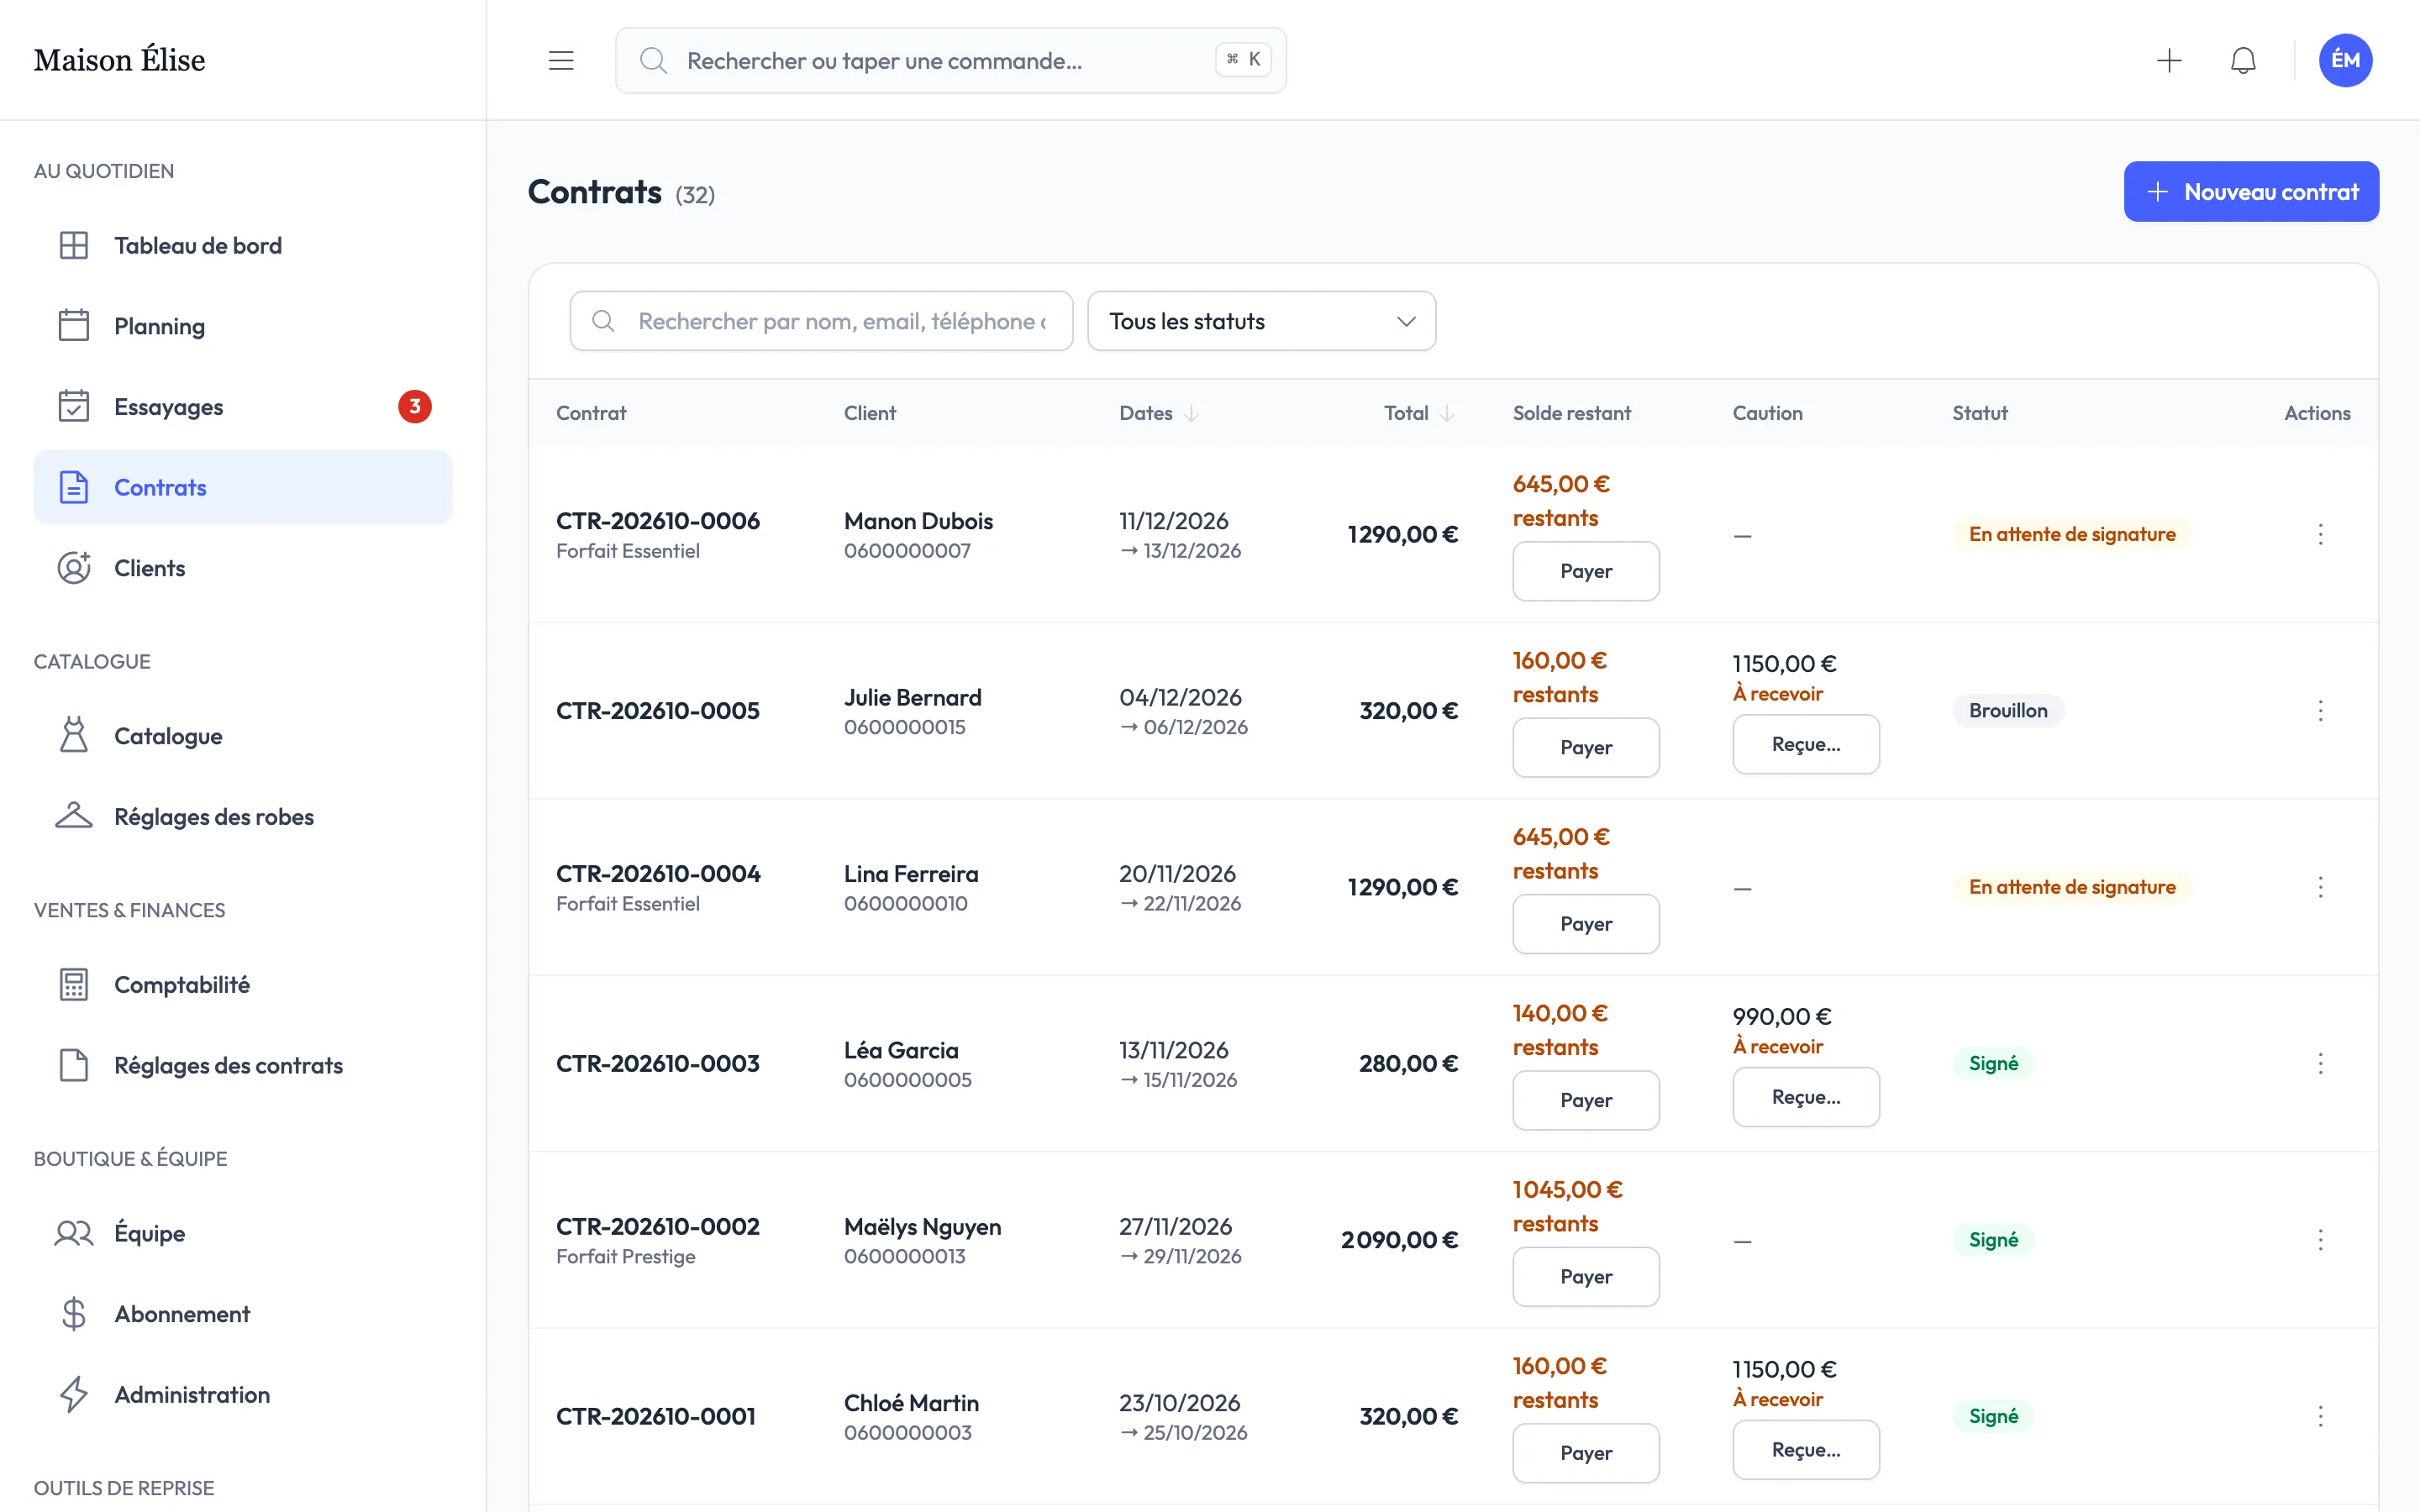Click the Catalogue dress icon
This screenshot has height=1512, width=2420.
(74, 735)
